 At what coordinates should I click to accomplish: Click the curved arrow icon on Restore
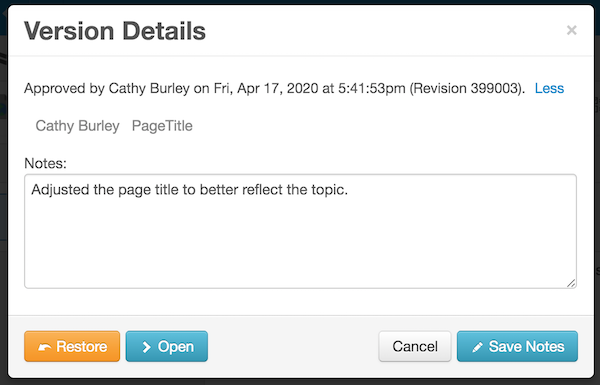(x=45, y=347)
